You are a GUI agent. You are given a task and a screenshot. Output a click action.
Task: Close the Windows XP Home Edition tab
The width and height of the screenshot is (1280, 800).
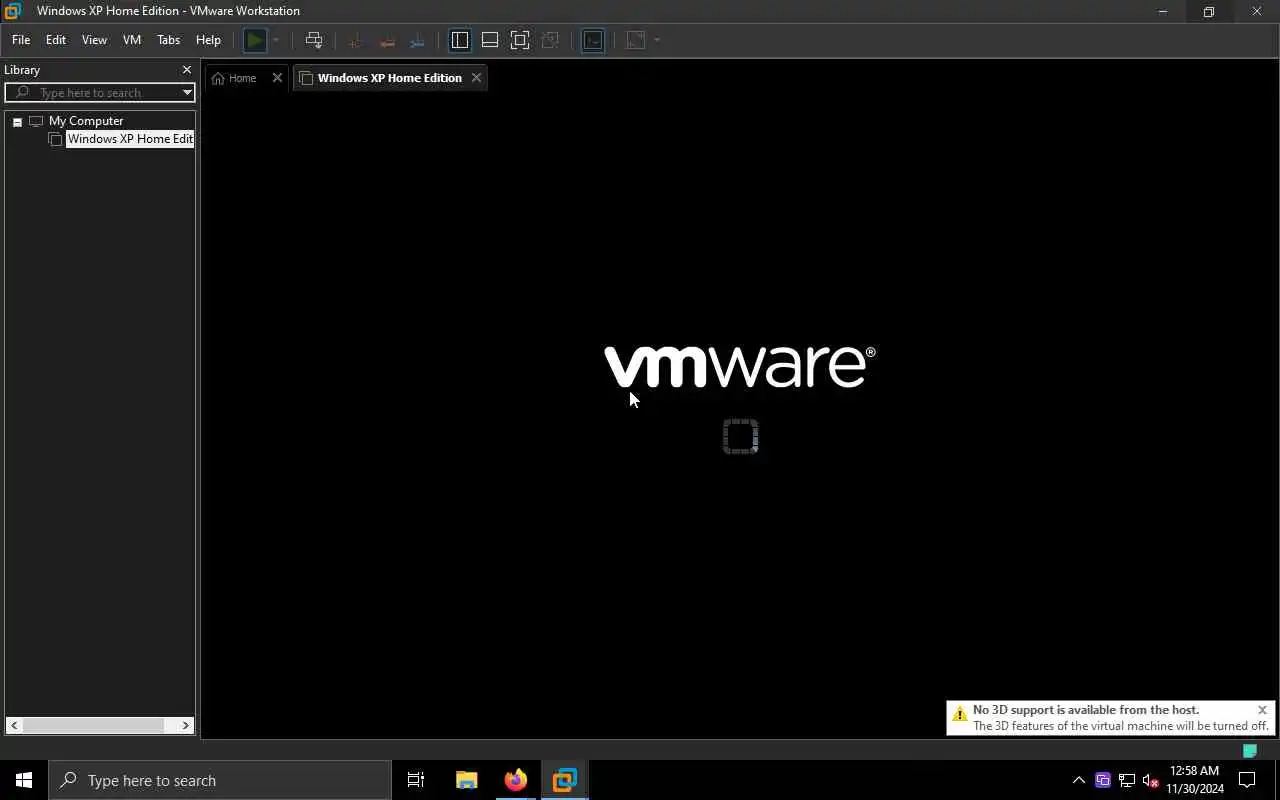point(476,78)
